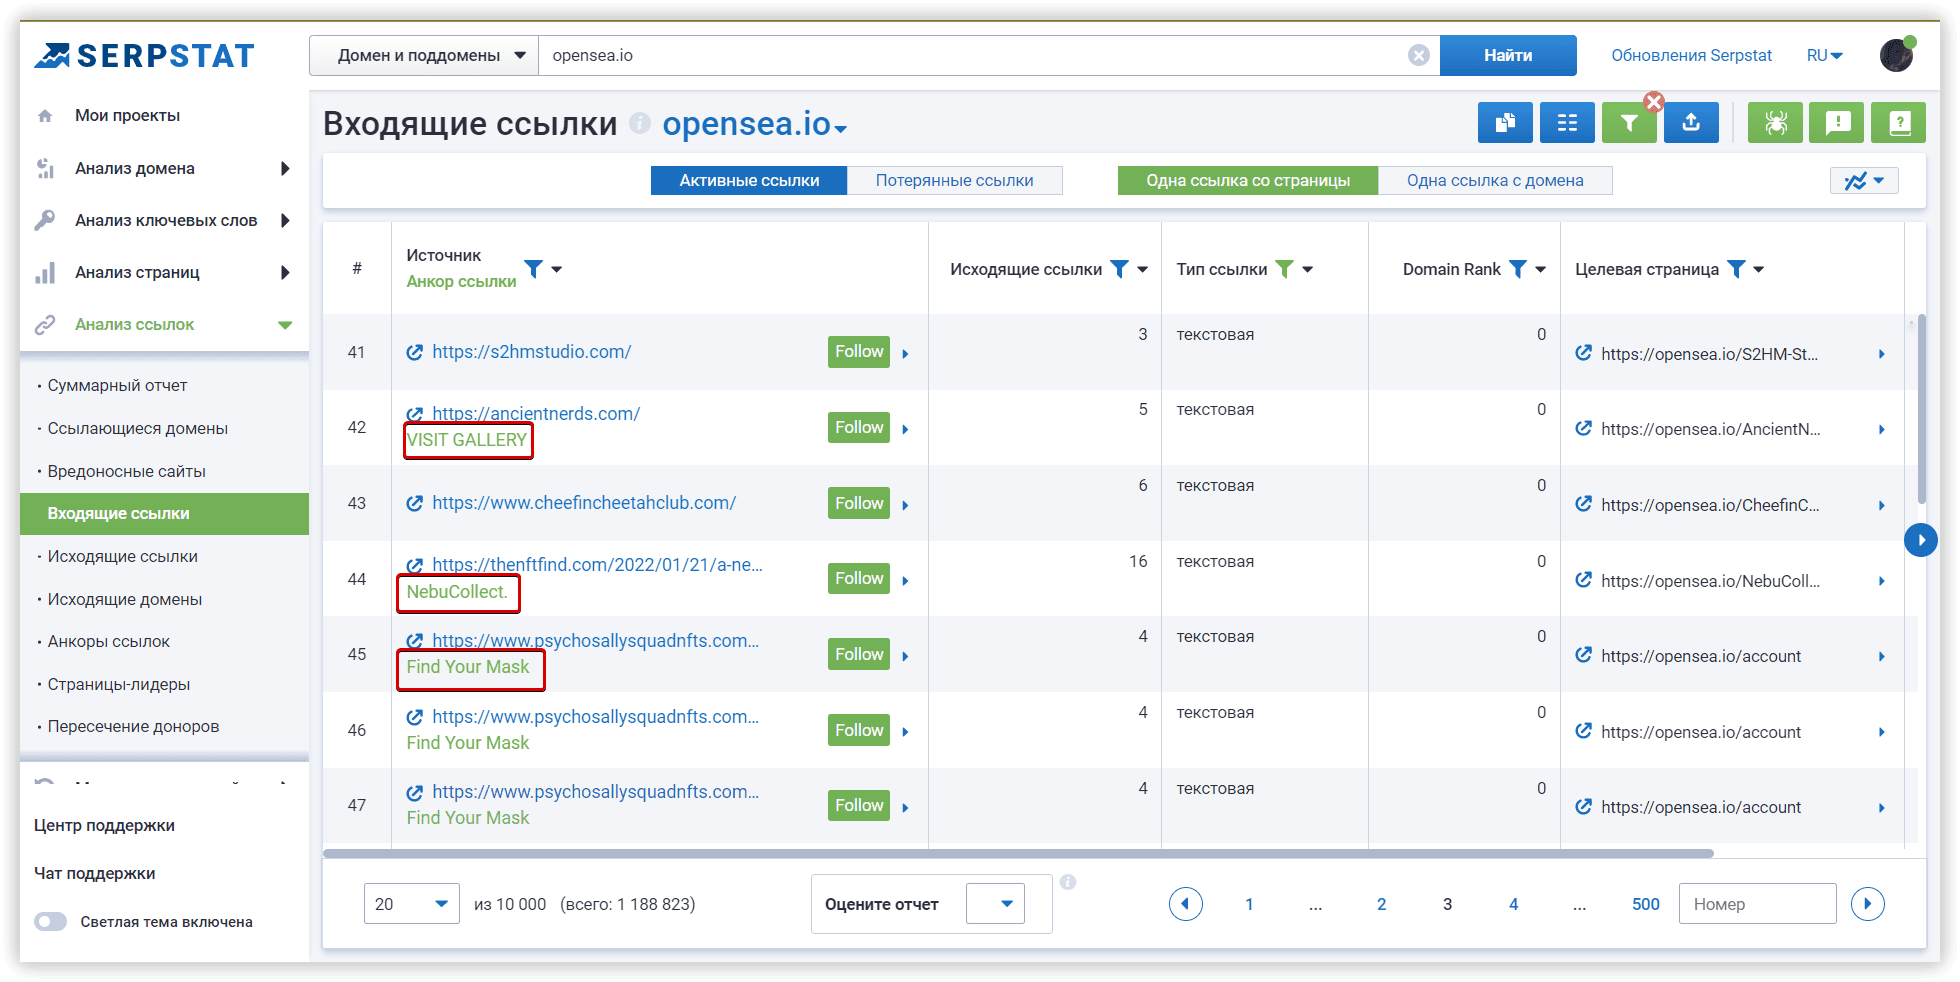
Task: Open sort dropdown of Источник column
Action: [557, 269]
